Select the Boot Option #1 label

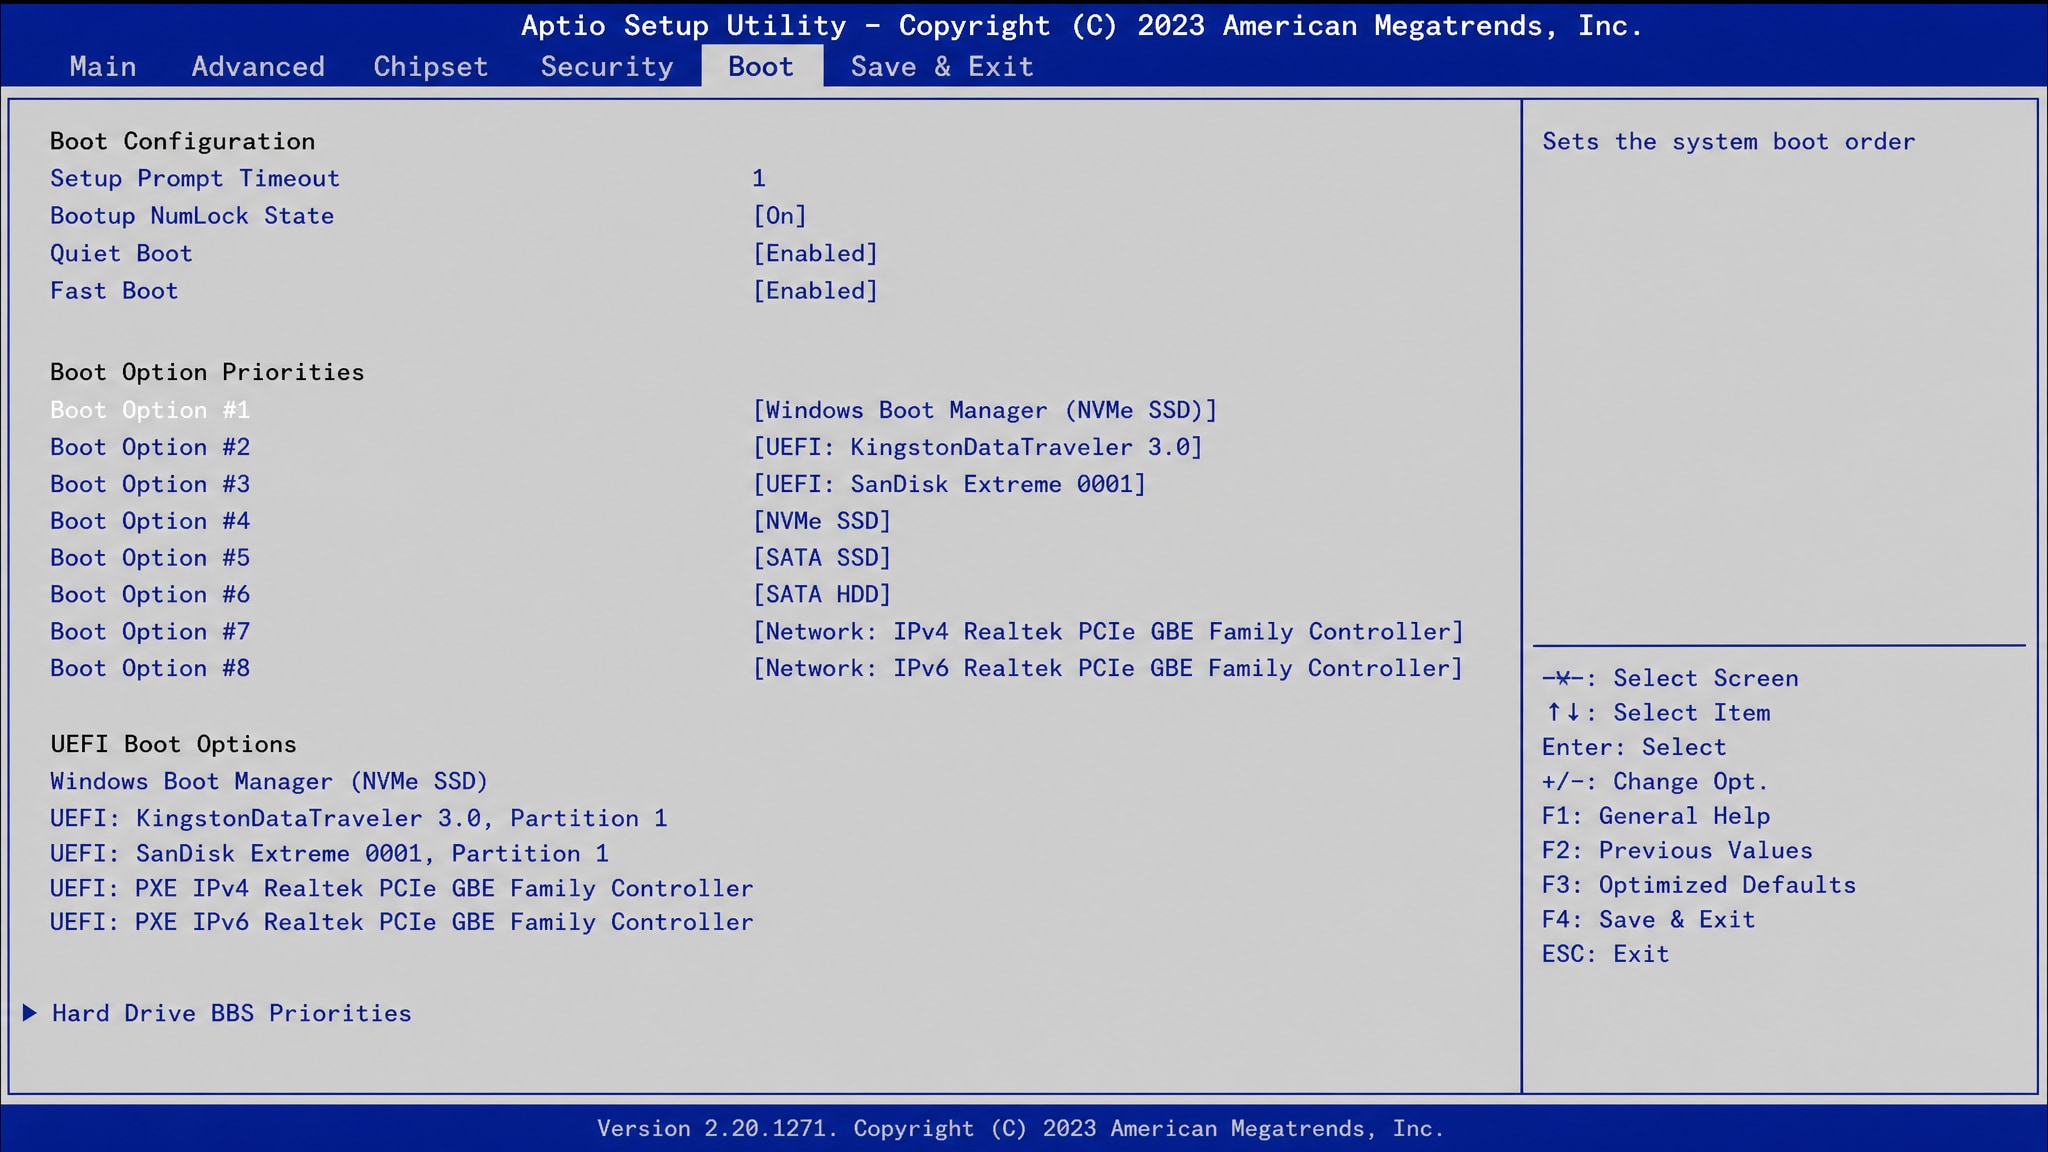click(x=150, y=410)
